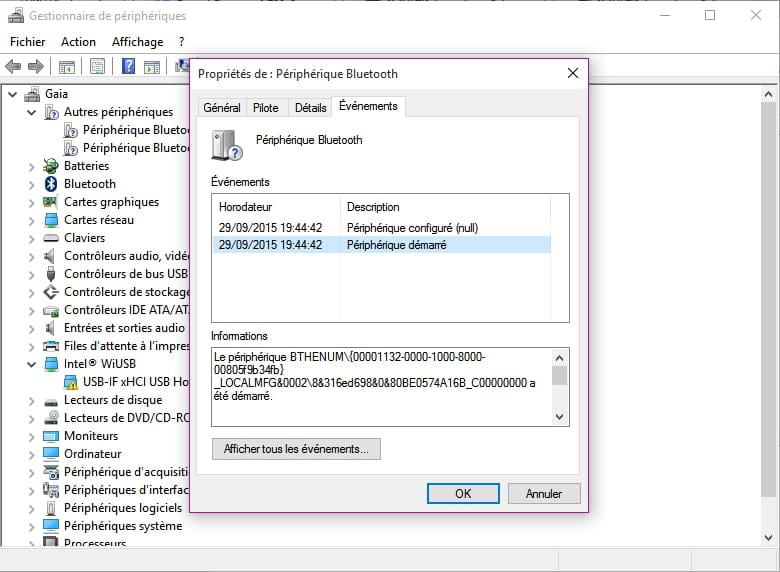Select the Périphérique configuré (null) event
This screenshot has width=780, height=572.
tap(382, 228)
